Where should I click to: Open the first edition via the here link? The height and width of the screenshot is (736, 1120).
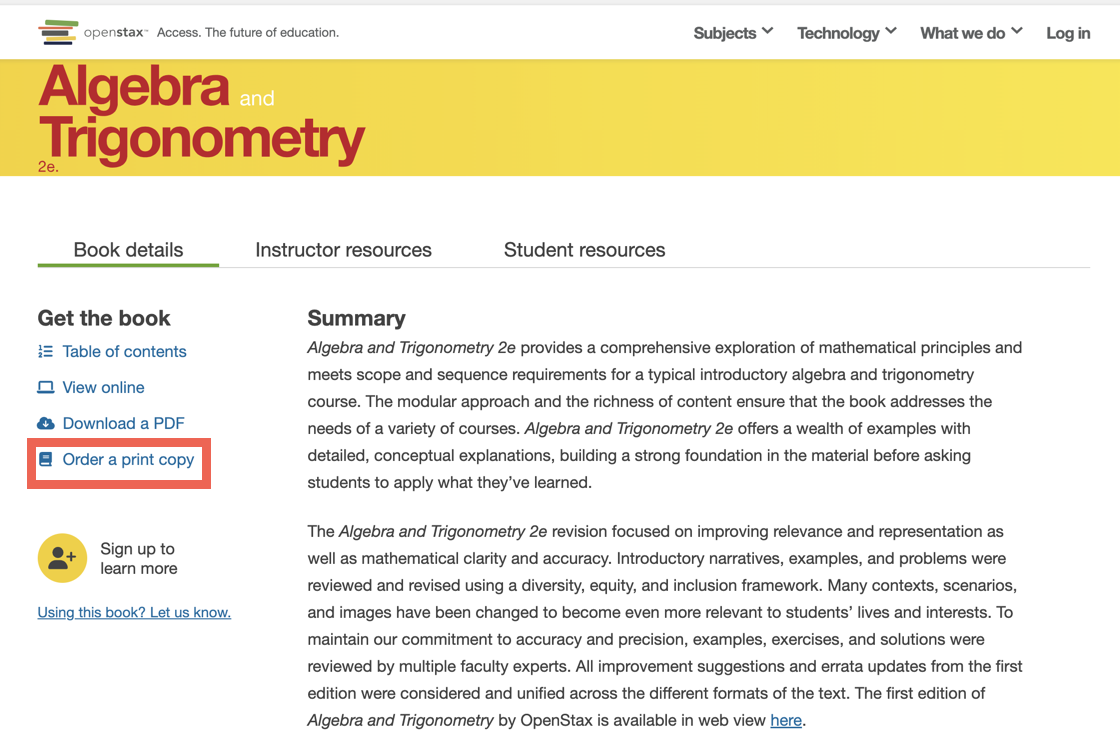786,720
